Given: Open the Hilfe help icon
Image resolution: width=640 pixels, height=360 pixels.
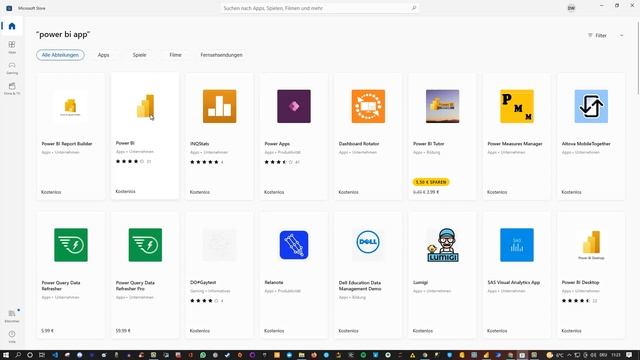Looking at the screenshot, I should click(x=12, y=336).
